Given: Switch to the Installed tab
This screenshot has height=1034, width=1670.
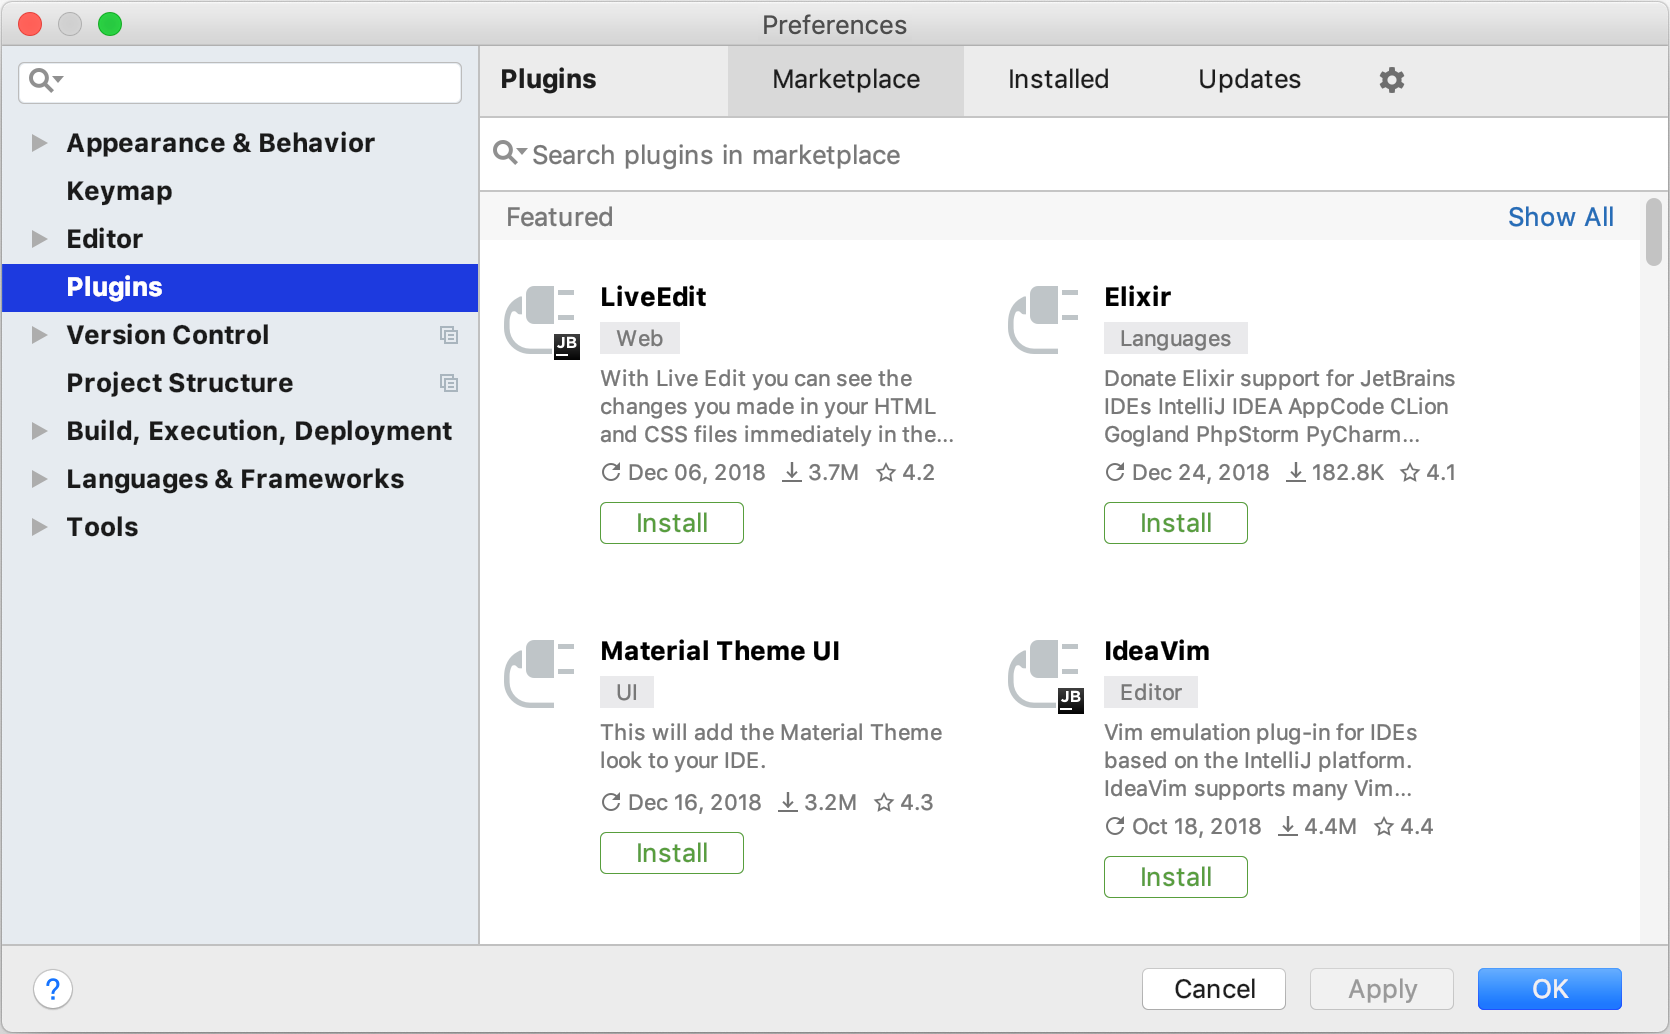Looking at the screenshot, I should (1058, 80).
